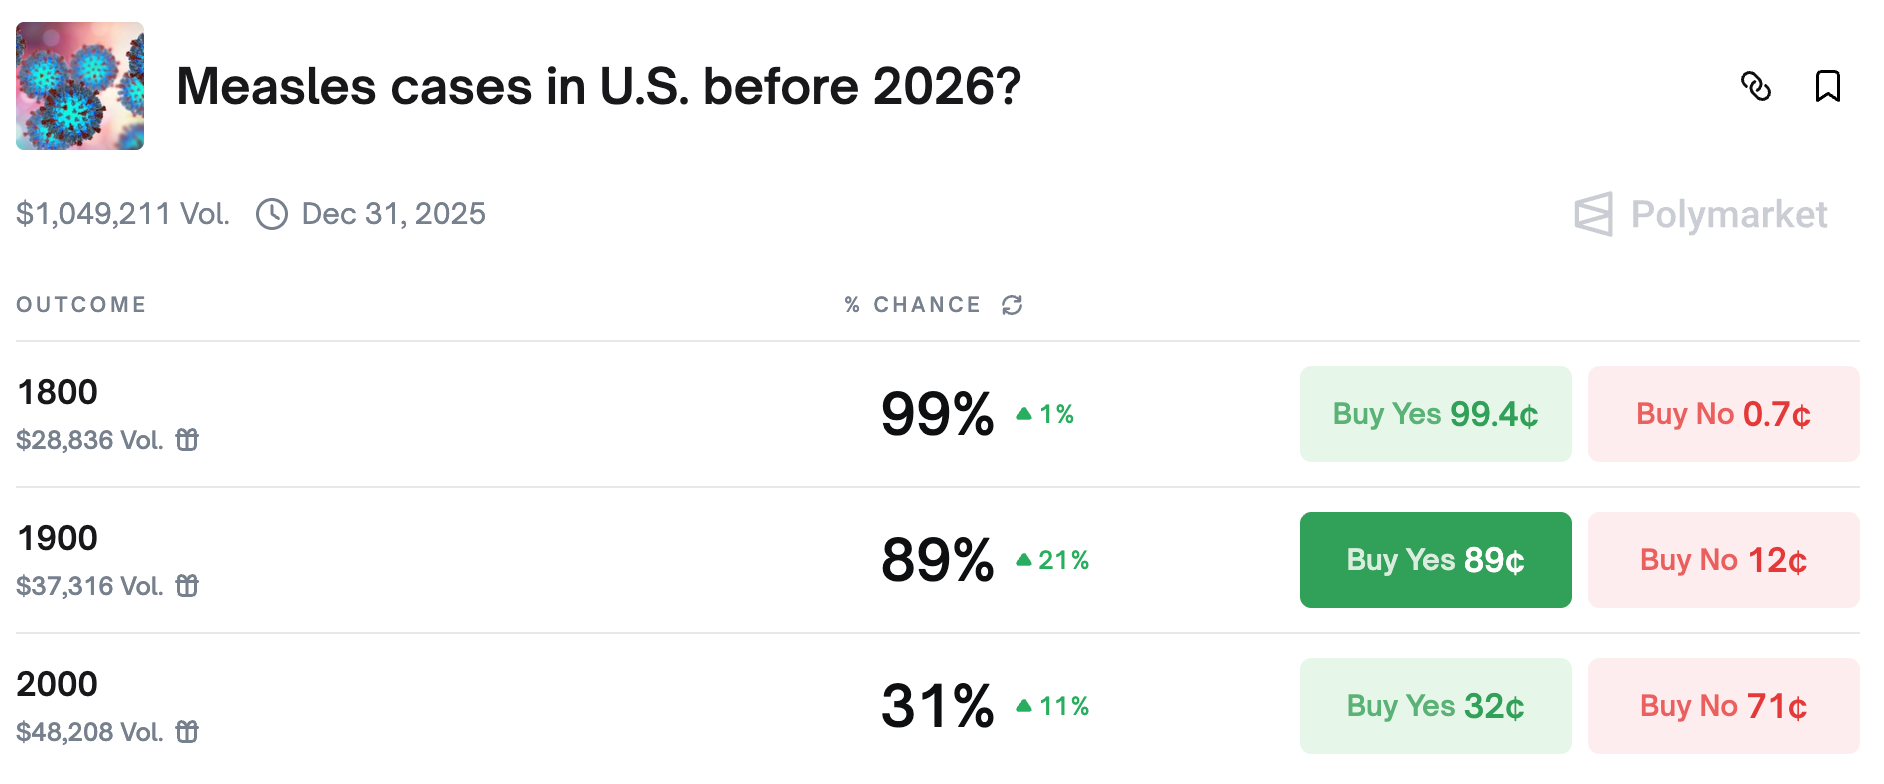
Task: Click the Polymarket logo
Action: tap(1700, 214)
